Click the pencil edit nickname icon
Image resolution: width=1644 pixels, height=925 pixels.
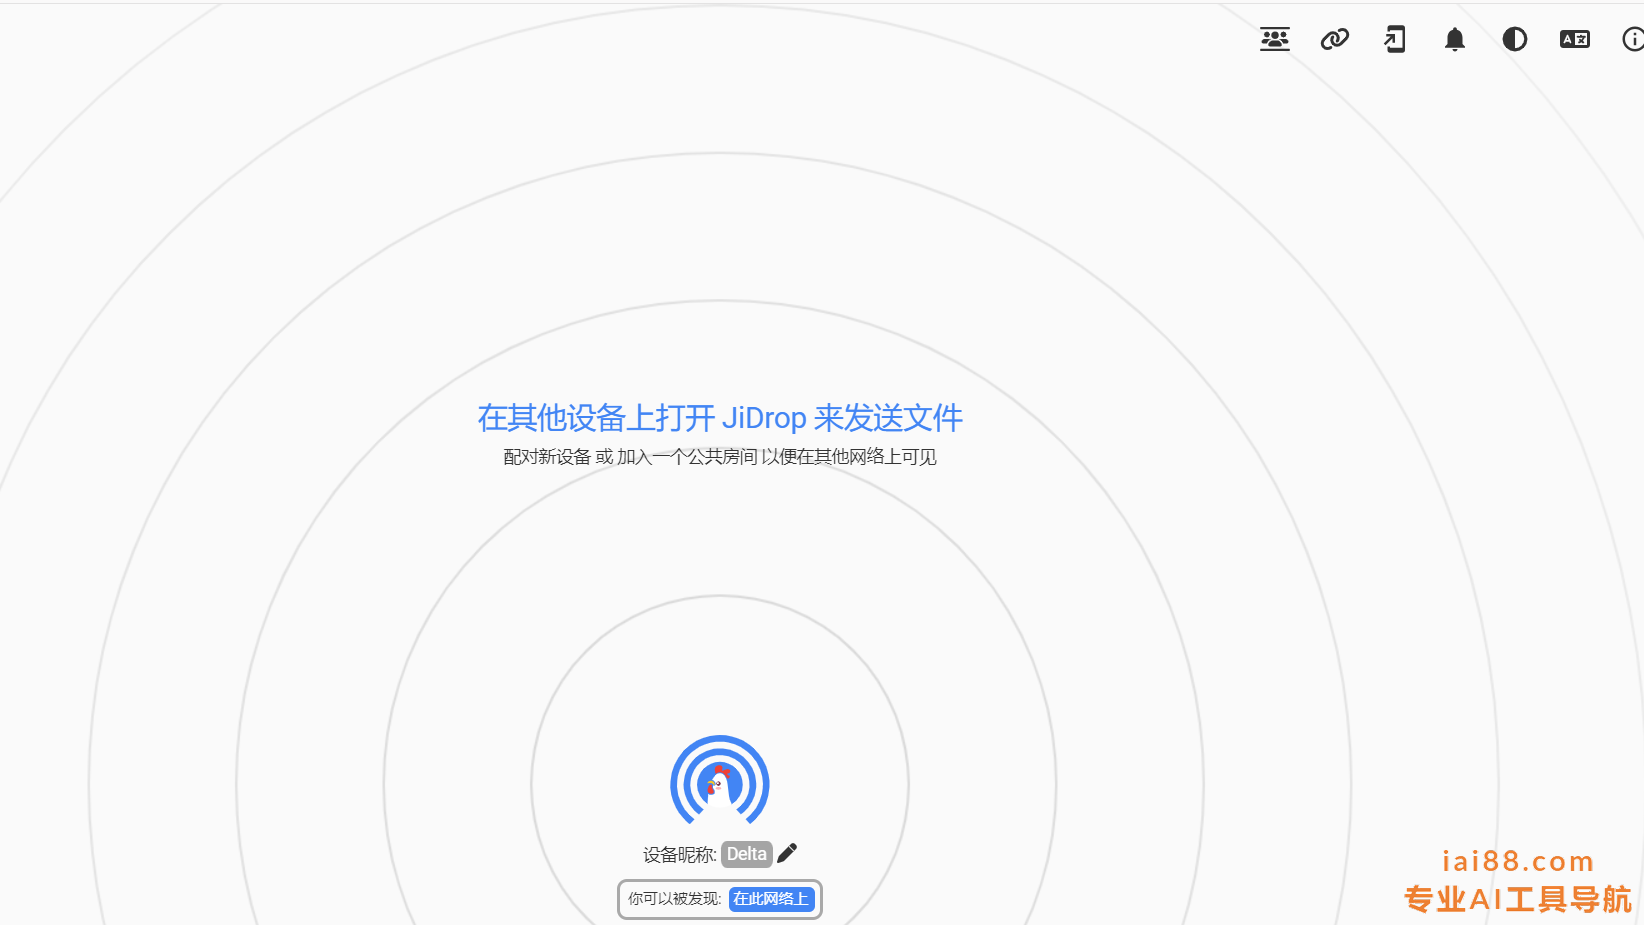[787, 853]
